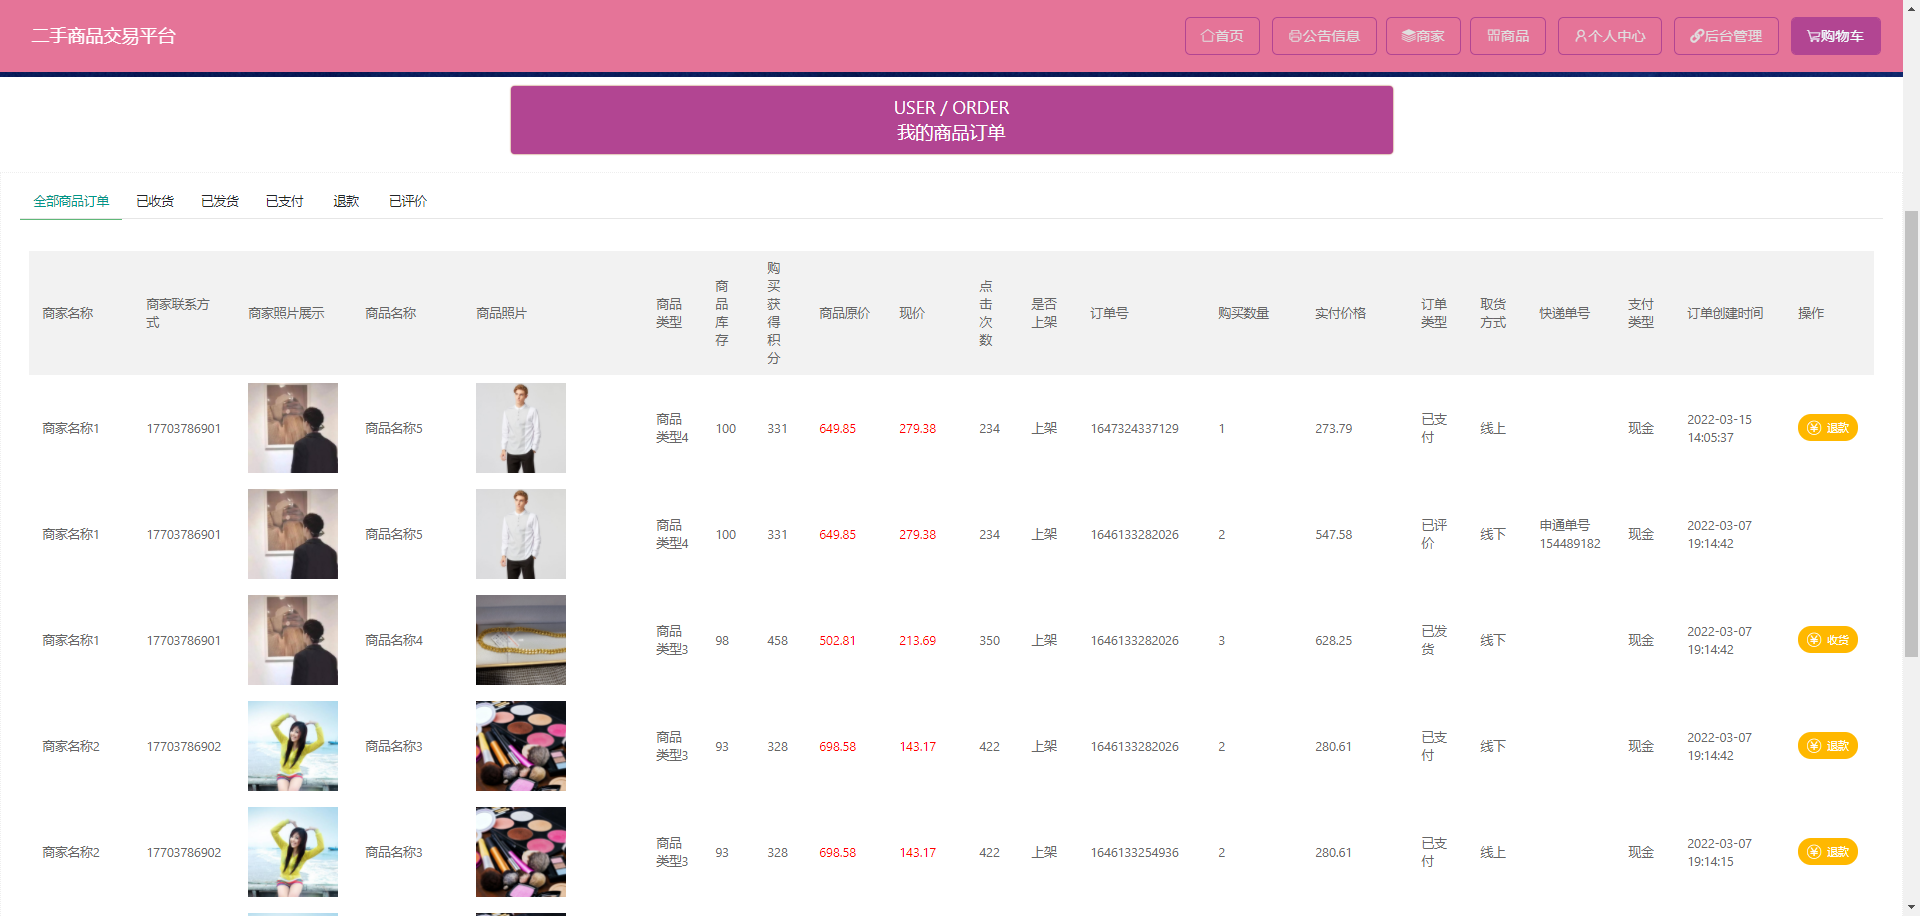Click the 订单创建时间 column header
Image resolution: width=1920 pixels, height=916 pixels.
(x=1725, y=313)
